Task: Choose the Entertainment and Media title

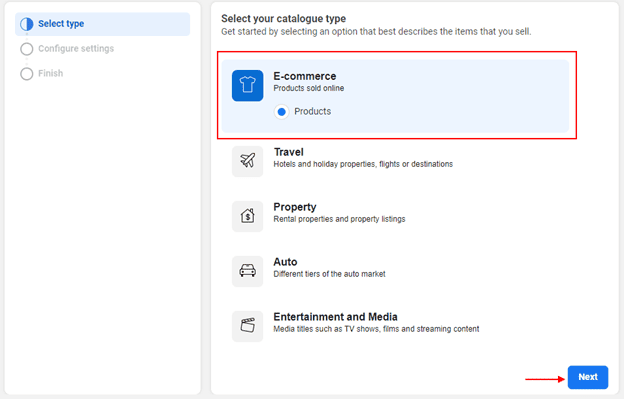Action: tap(335, 317)
